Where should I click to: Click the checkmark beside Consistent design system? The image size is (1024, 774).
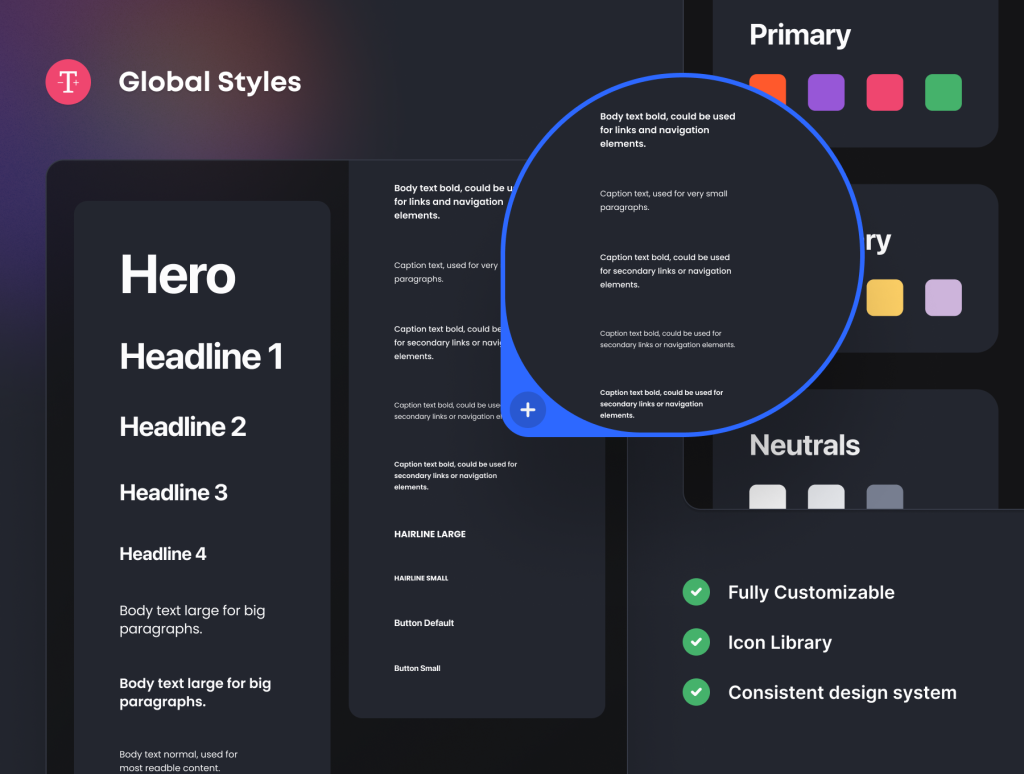pos(696,692)
